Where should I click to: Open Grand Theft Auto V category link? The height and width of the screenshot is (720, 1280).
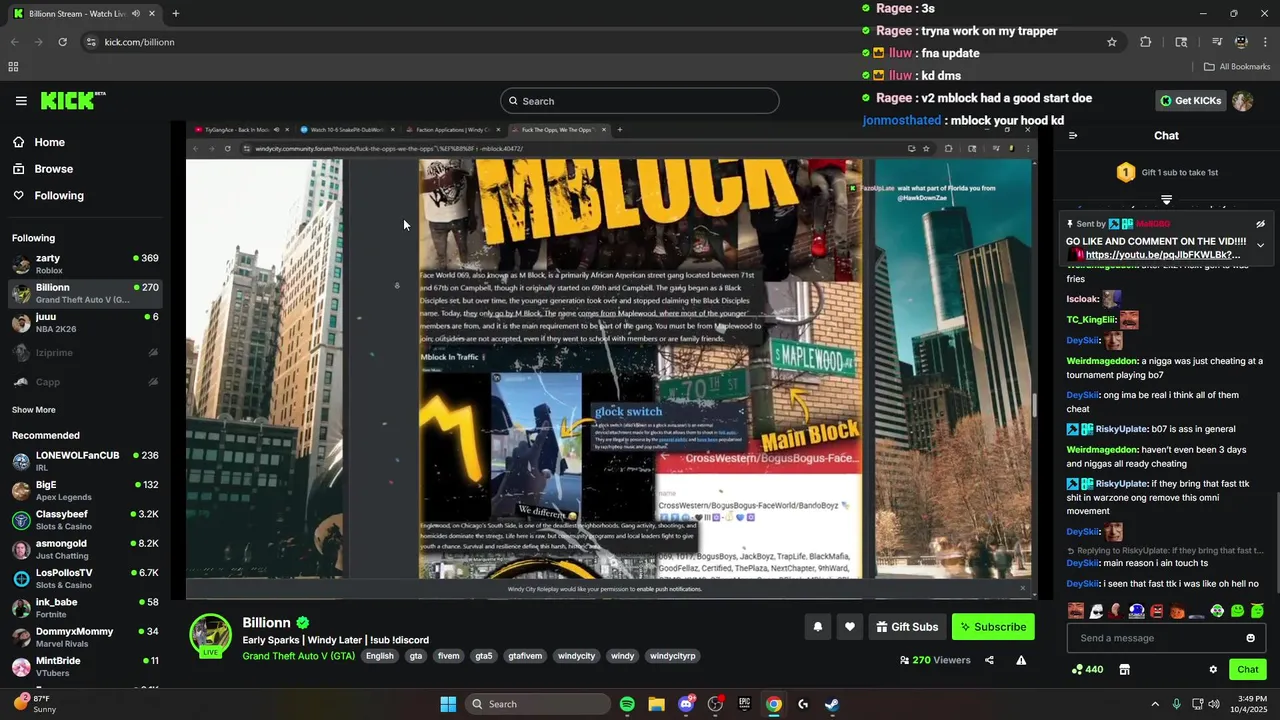point(298,656)
